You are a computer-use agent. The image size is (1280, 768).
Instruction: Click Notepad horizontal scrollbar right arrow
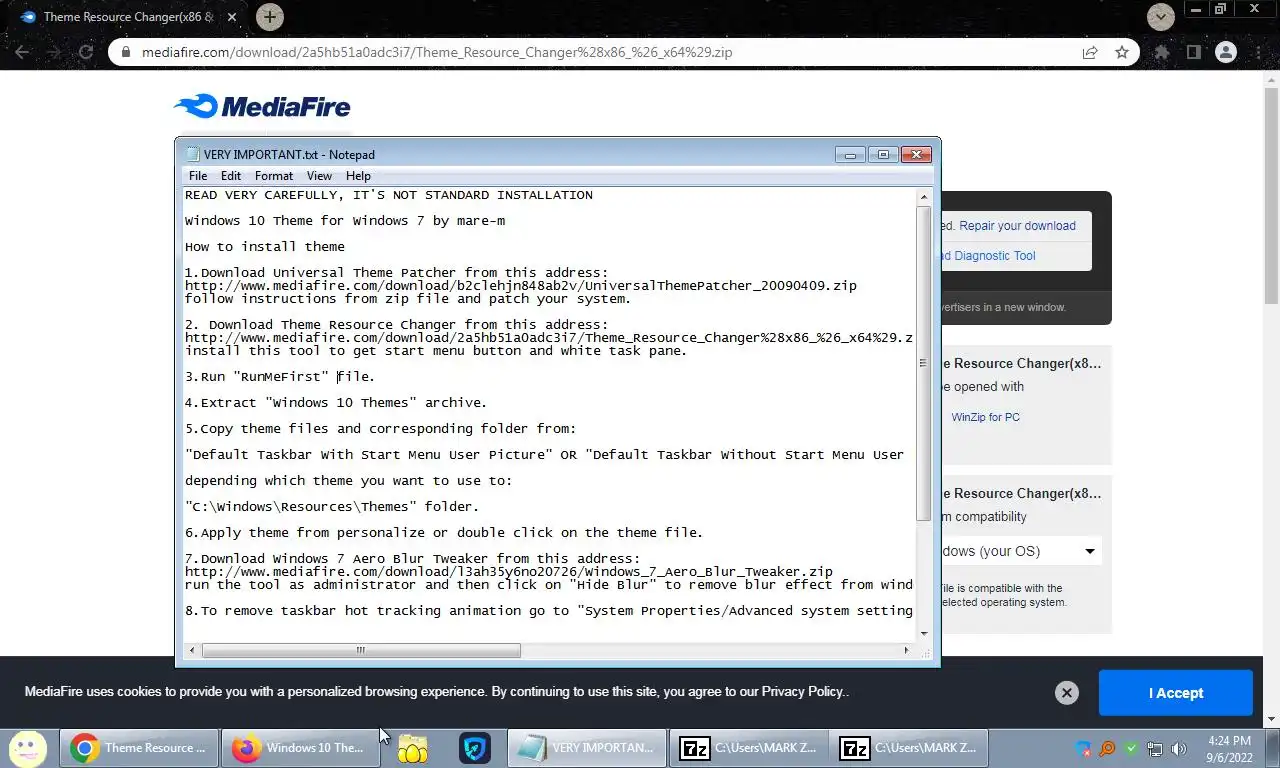coord(906,650)
